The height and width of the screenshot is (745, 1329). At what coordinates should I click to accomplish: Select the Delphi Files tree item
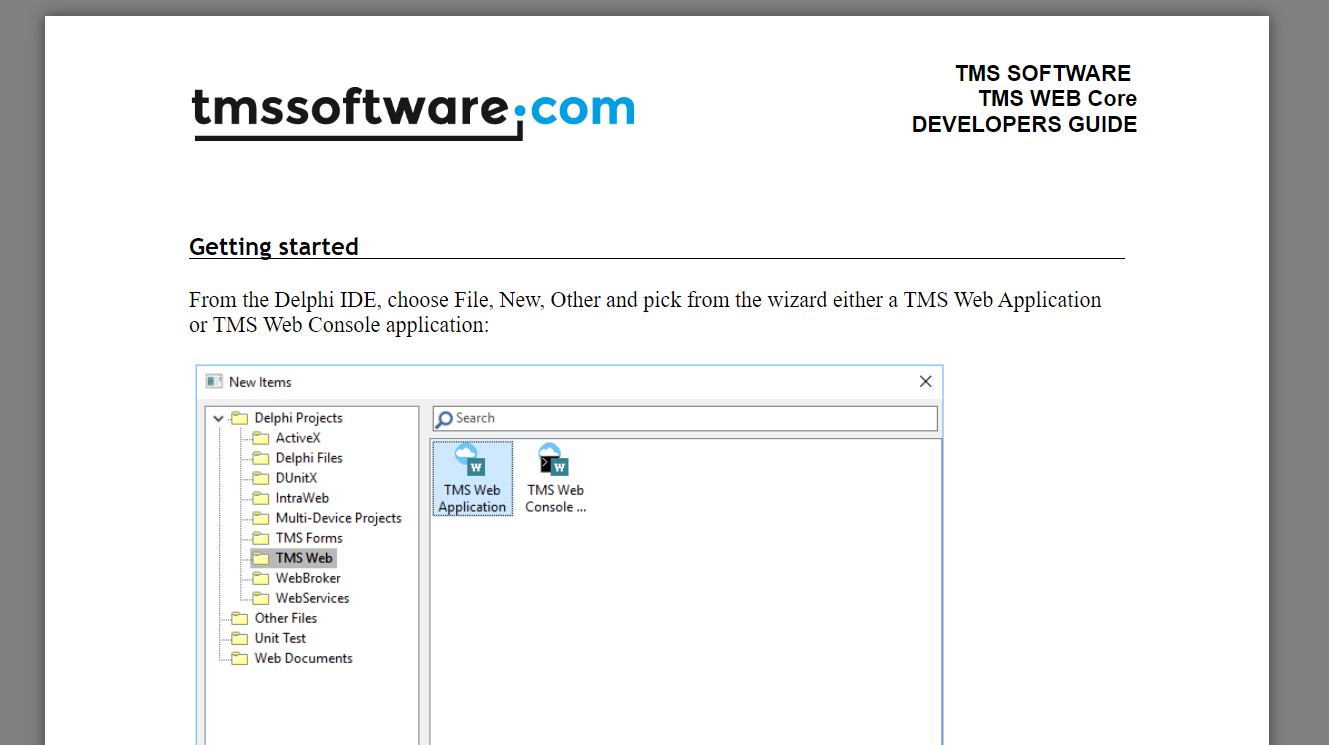309,458
